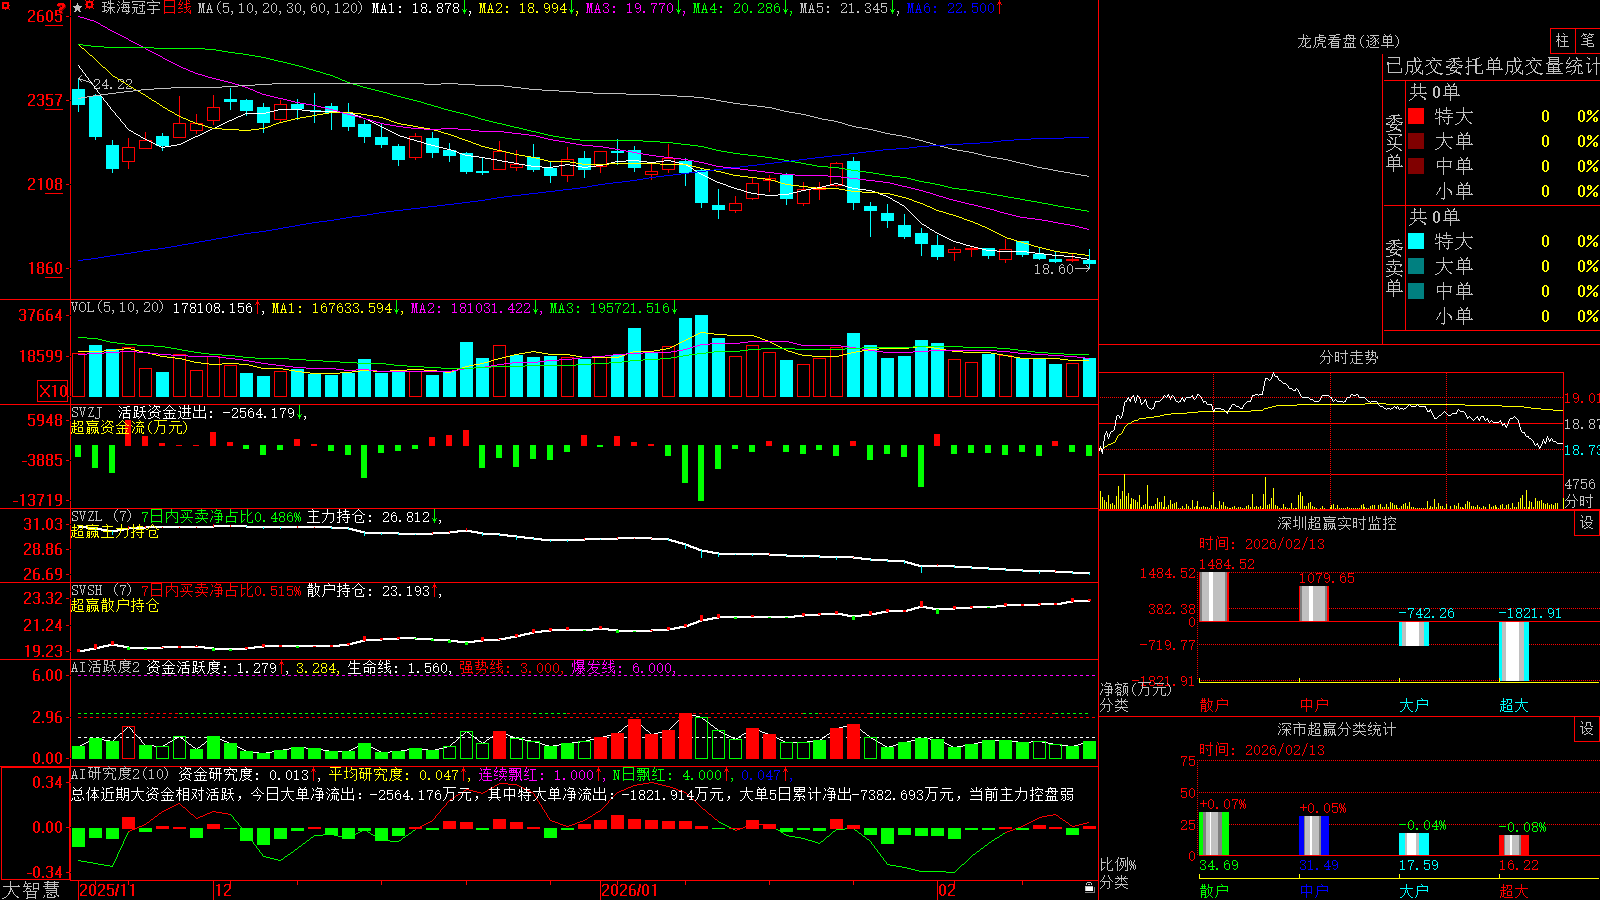Click the red gear icon beside the stock name

point(90,7)
